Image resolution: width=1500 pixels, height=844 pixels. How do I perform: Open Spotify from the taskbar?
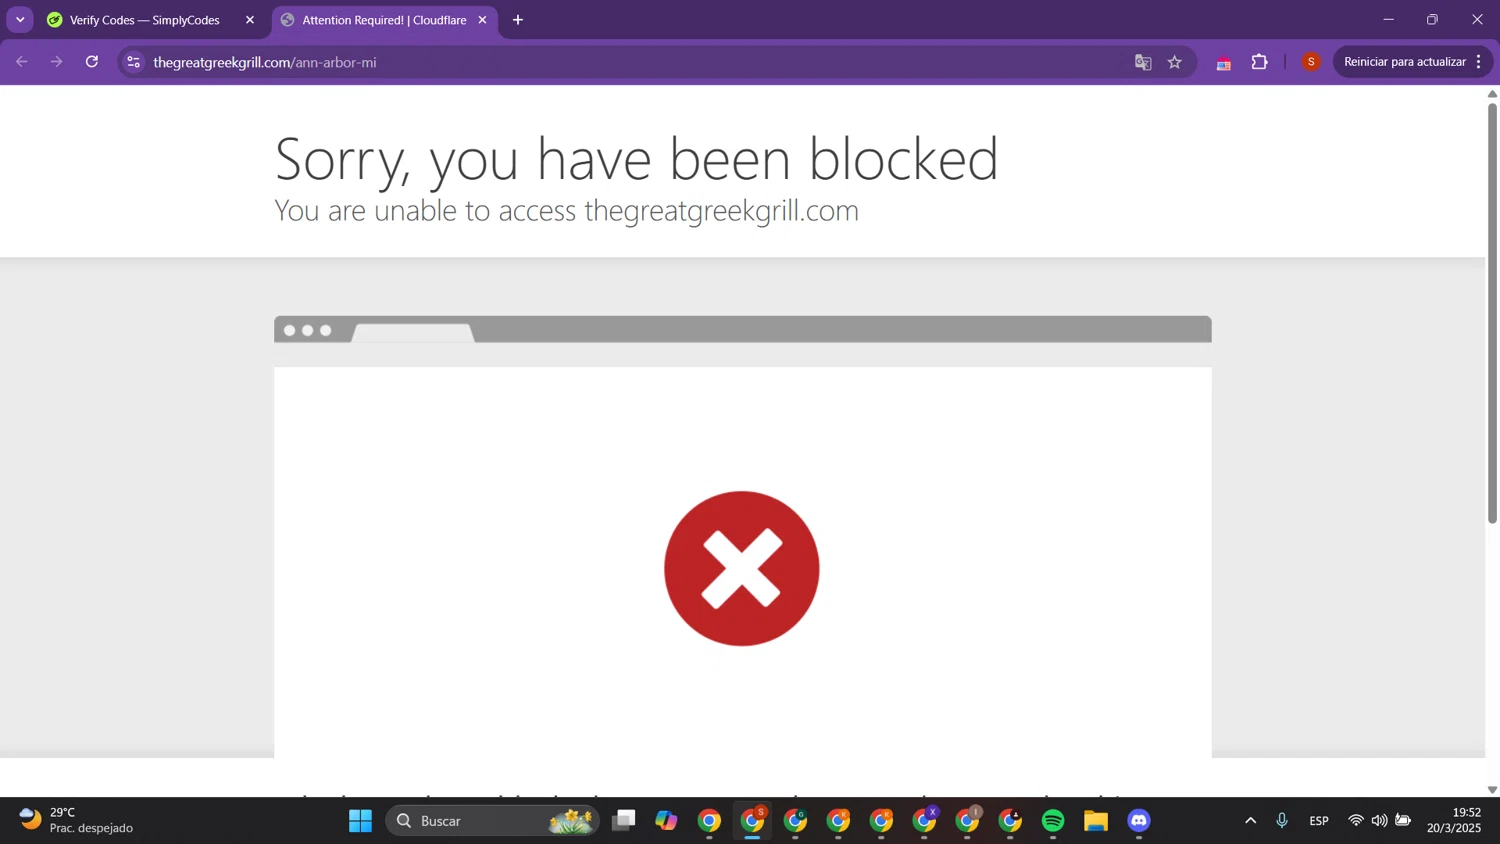pos(1053,820)
